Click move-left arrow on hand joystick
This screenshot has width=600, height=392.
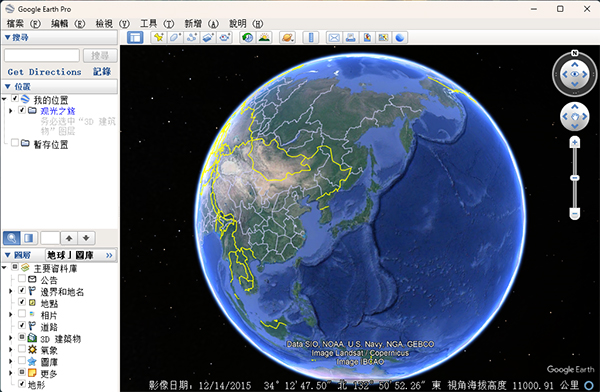click(x=565, y=116)
